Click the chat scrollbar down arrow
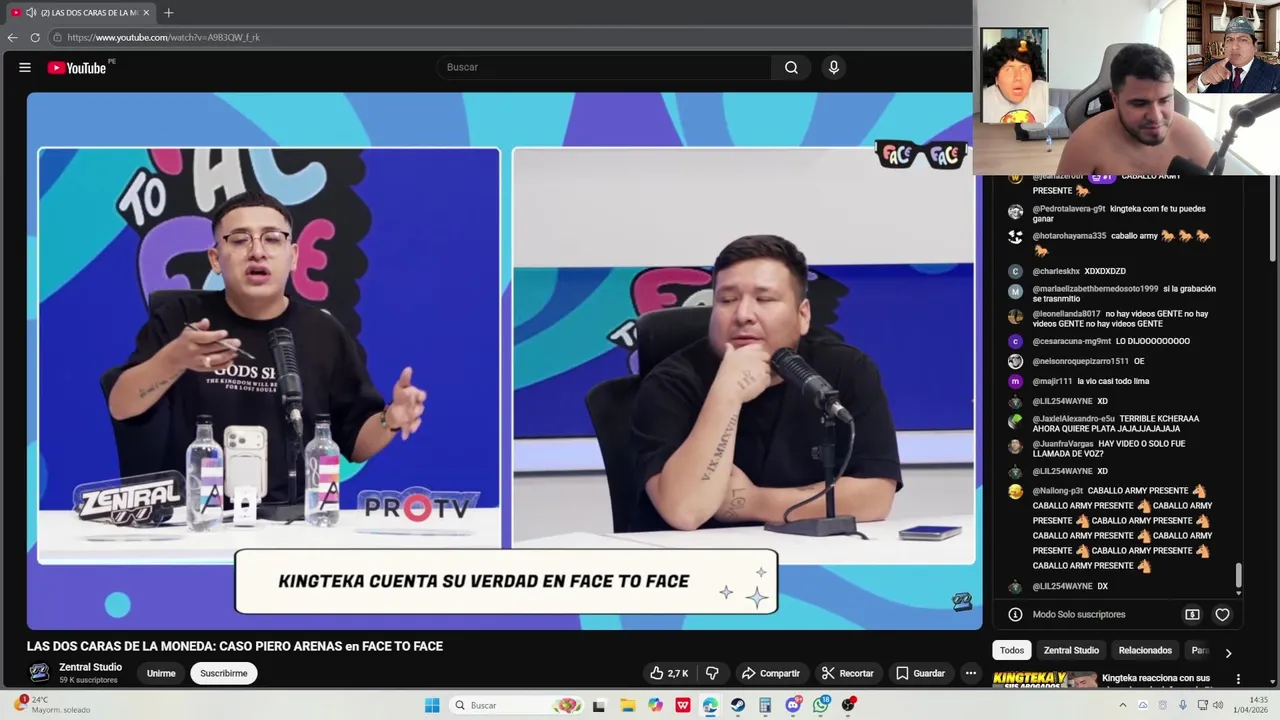The height and width of the screenshot is (720, 1280). coord(1238,593)
